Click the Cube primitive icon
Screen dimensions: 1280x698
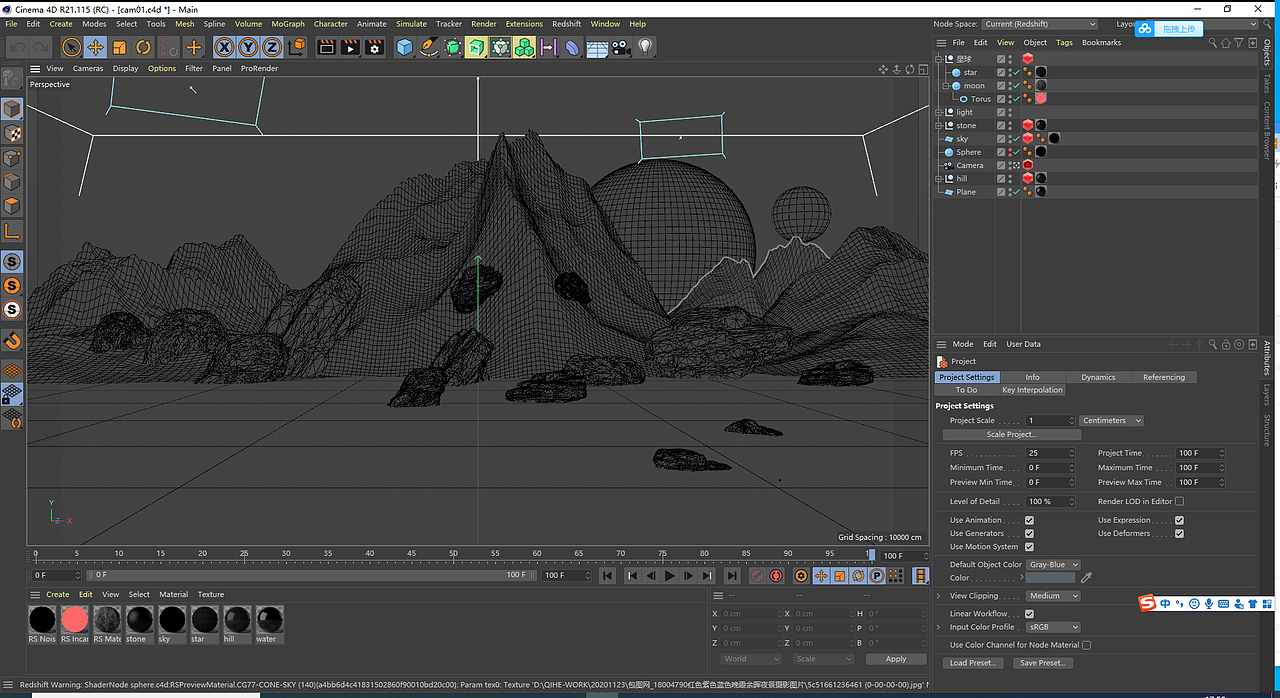coord(404,47)
